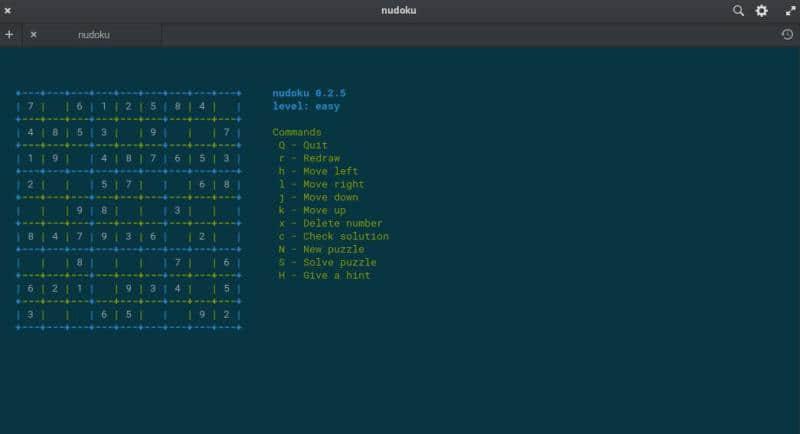Open the tab history icon

tap(787, 34)
